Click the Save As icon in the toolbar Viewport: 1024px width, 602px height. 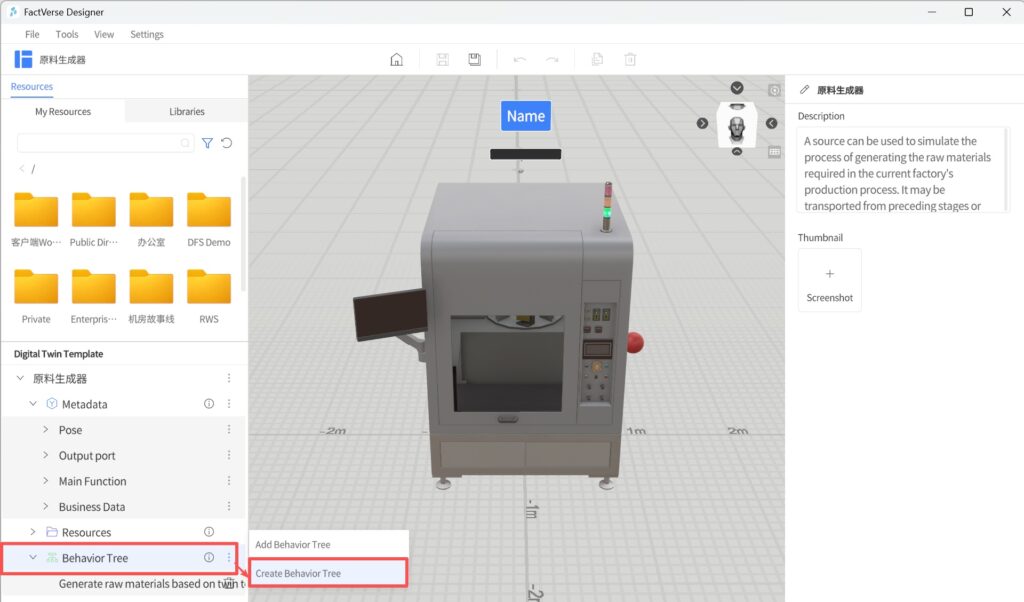pyautogui.click(x=474, y=60)
